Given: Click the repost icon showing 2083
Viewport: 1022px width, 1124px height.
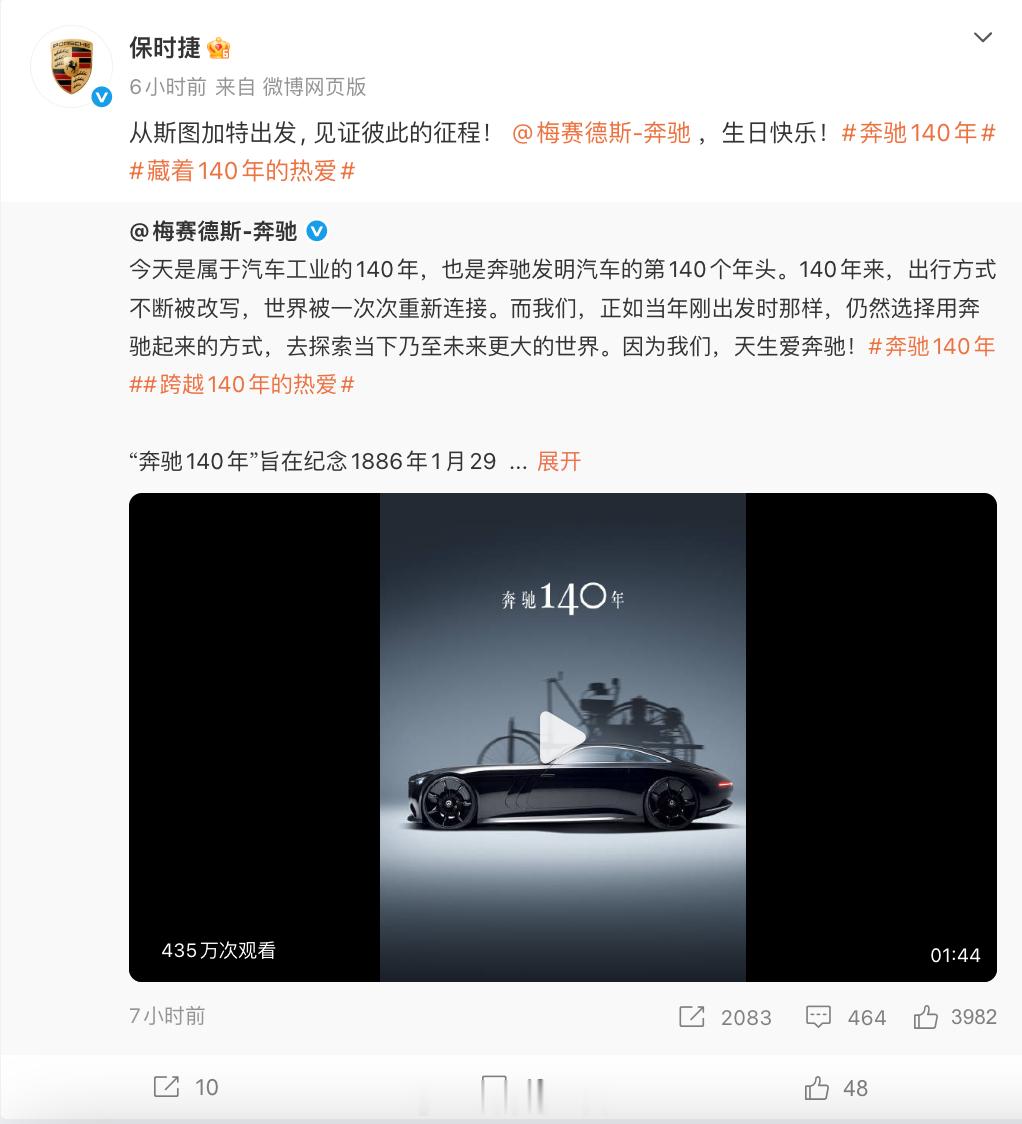Looking at the screenshot, I should [692, 1016].
